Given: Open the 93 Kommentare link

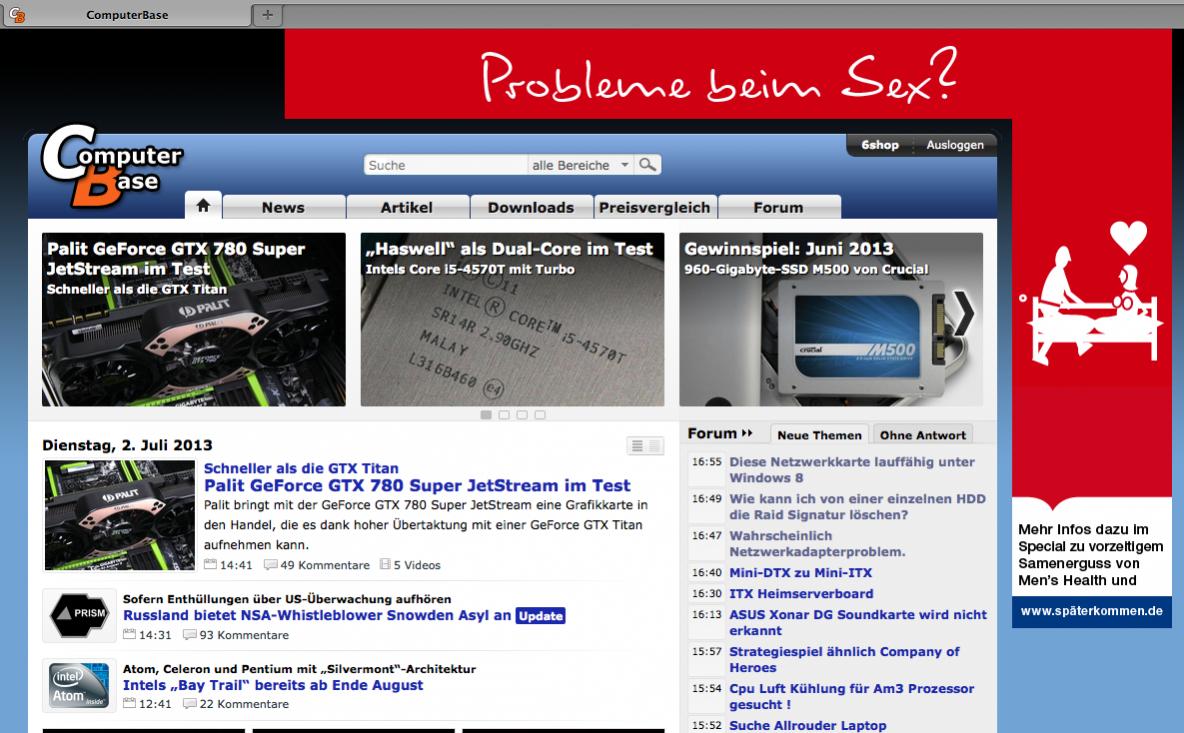Looking at the screenshot, I should click(244, 635).
